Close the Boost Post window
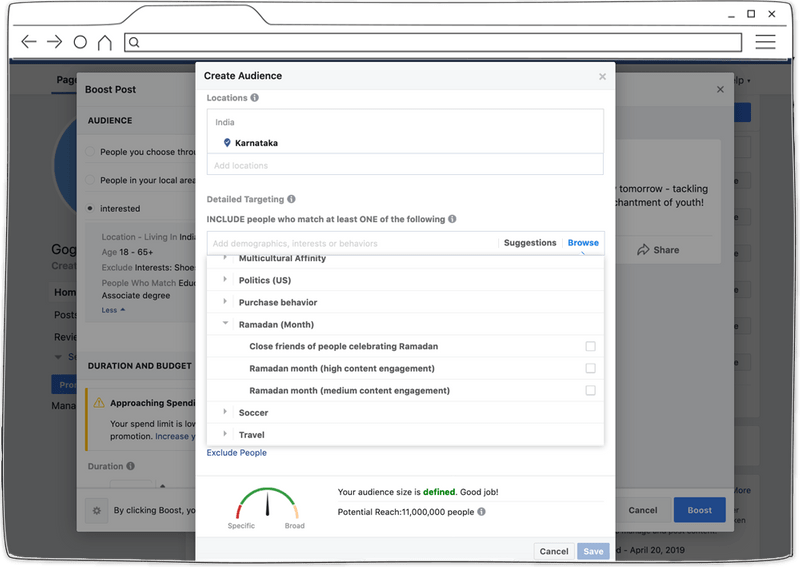This screenshot has height=567, width=800. click(720, 89)
